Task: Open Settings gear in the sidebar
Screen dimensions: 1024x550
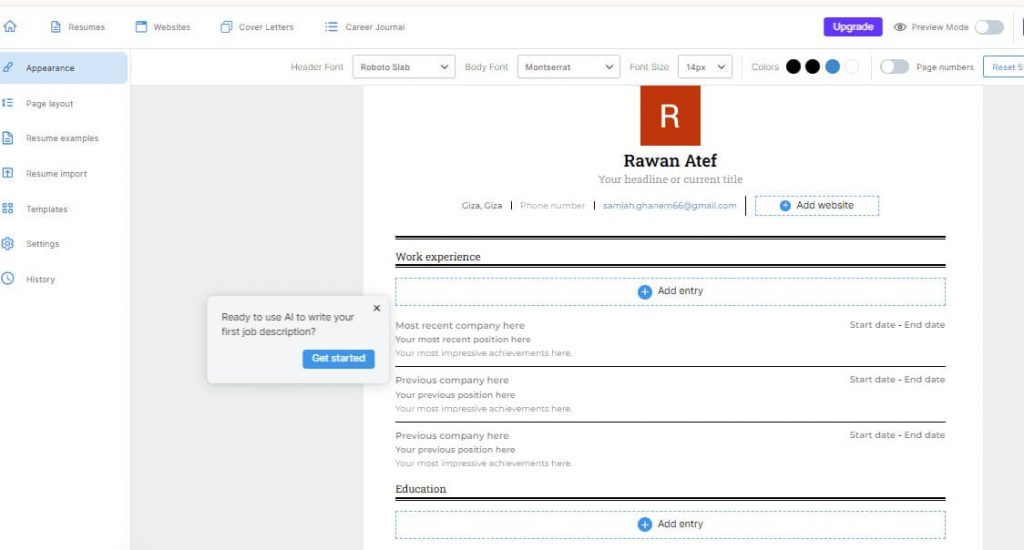Action: click(x=8, y=244)
